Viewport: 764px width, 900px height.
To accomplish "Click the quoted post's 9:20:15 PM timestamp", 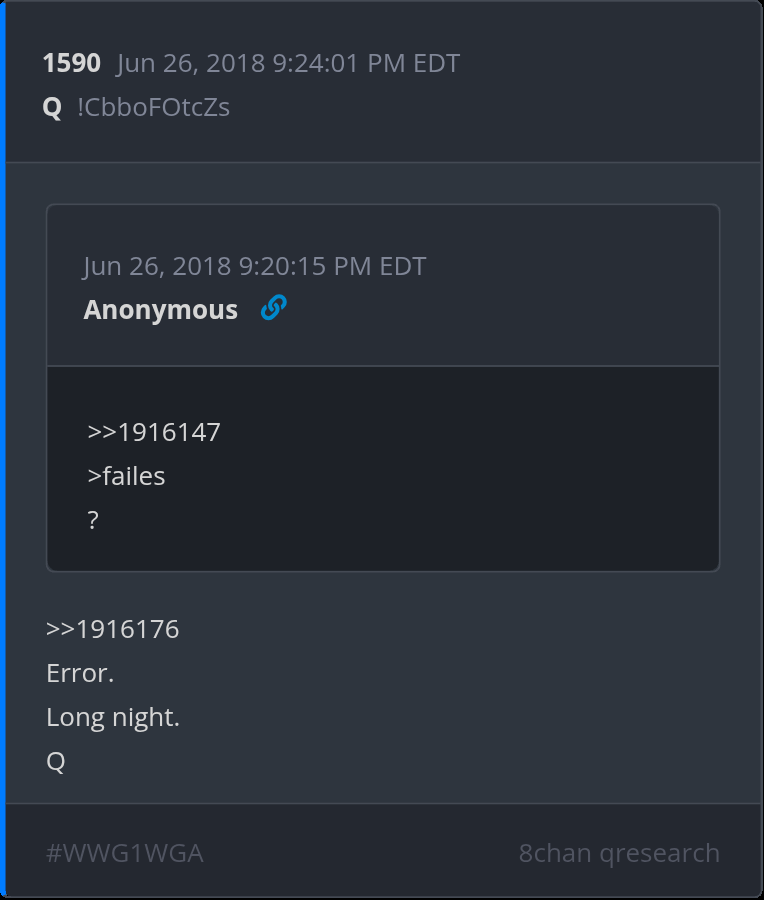I will (x=332, y=266).
